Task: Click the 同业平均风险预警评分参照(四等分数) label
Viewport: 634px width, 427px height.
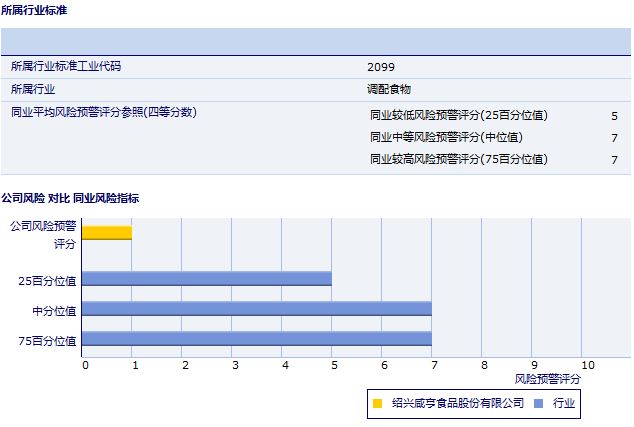Action: (104, 112)
